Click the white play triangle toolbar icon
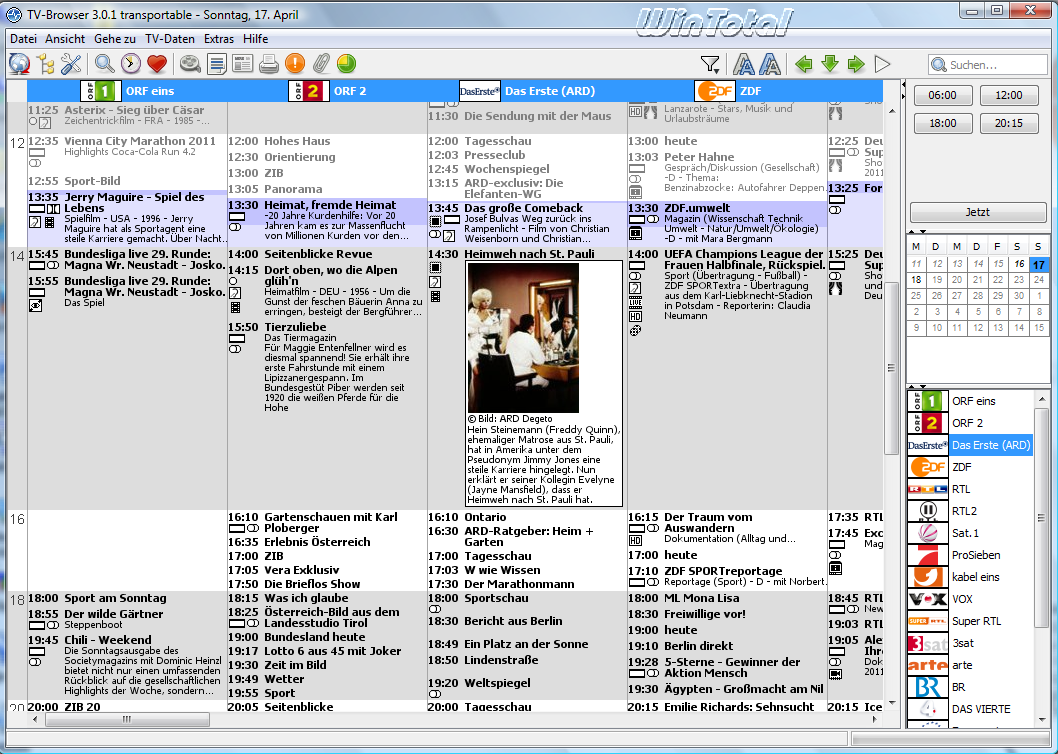 pos(882,65)
